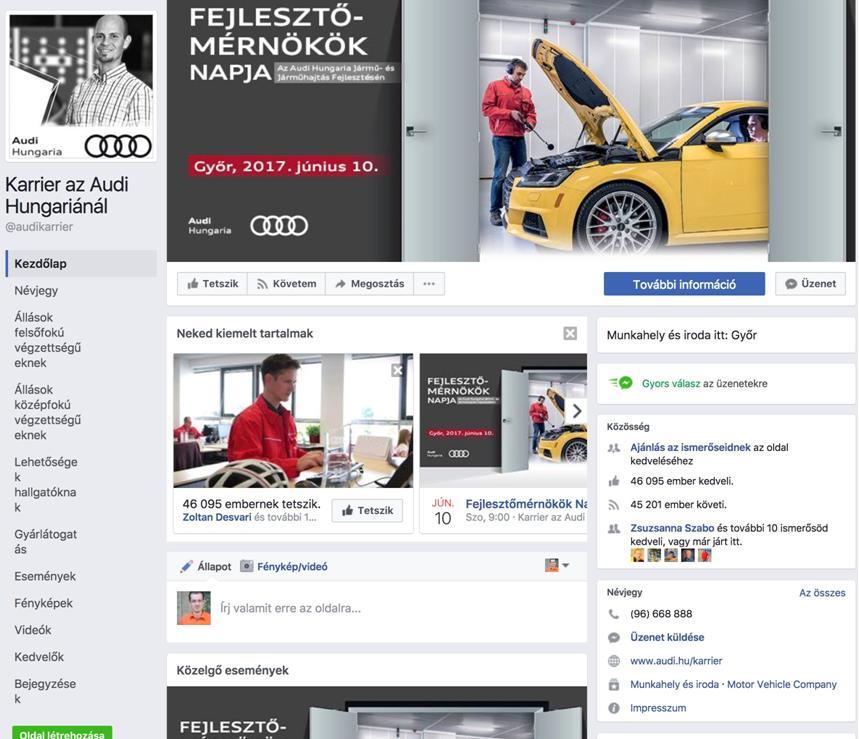Click the first friend avatar in Közösség
The image size is (859, 739).
[x=637, y=555]
